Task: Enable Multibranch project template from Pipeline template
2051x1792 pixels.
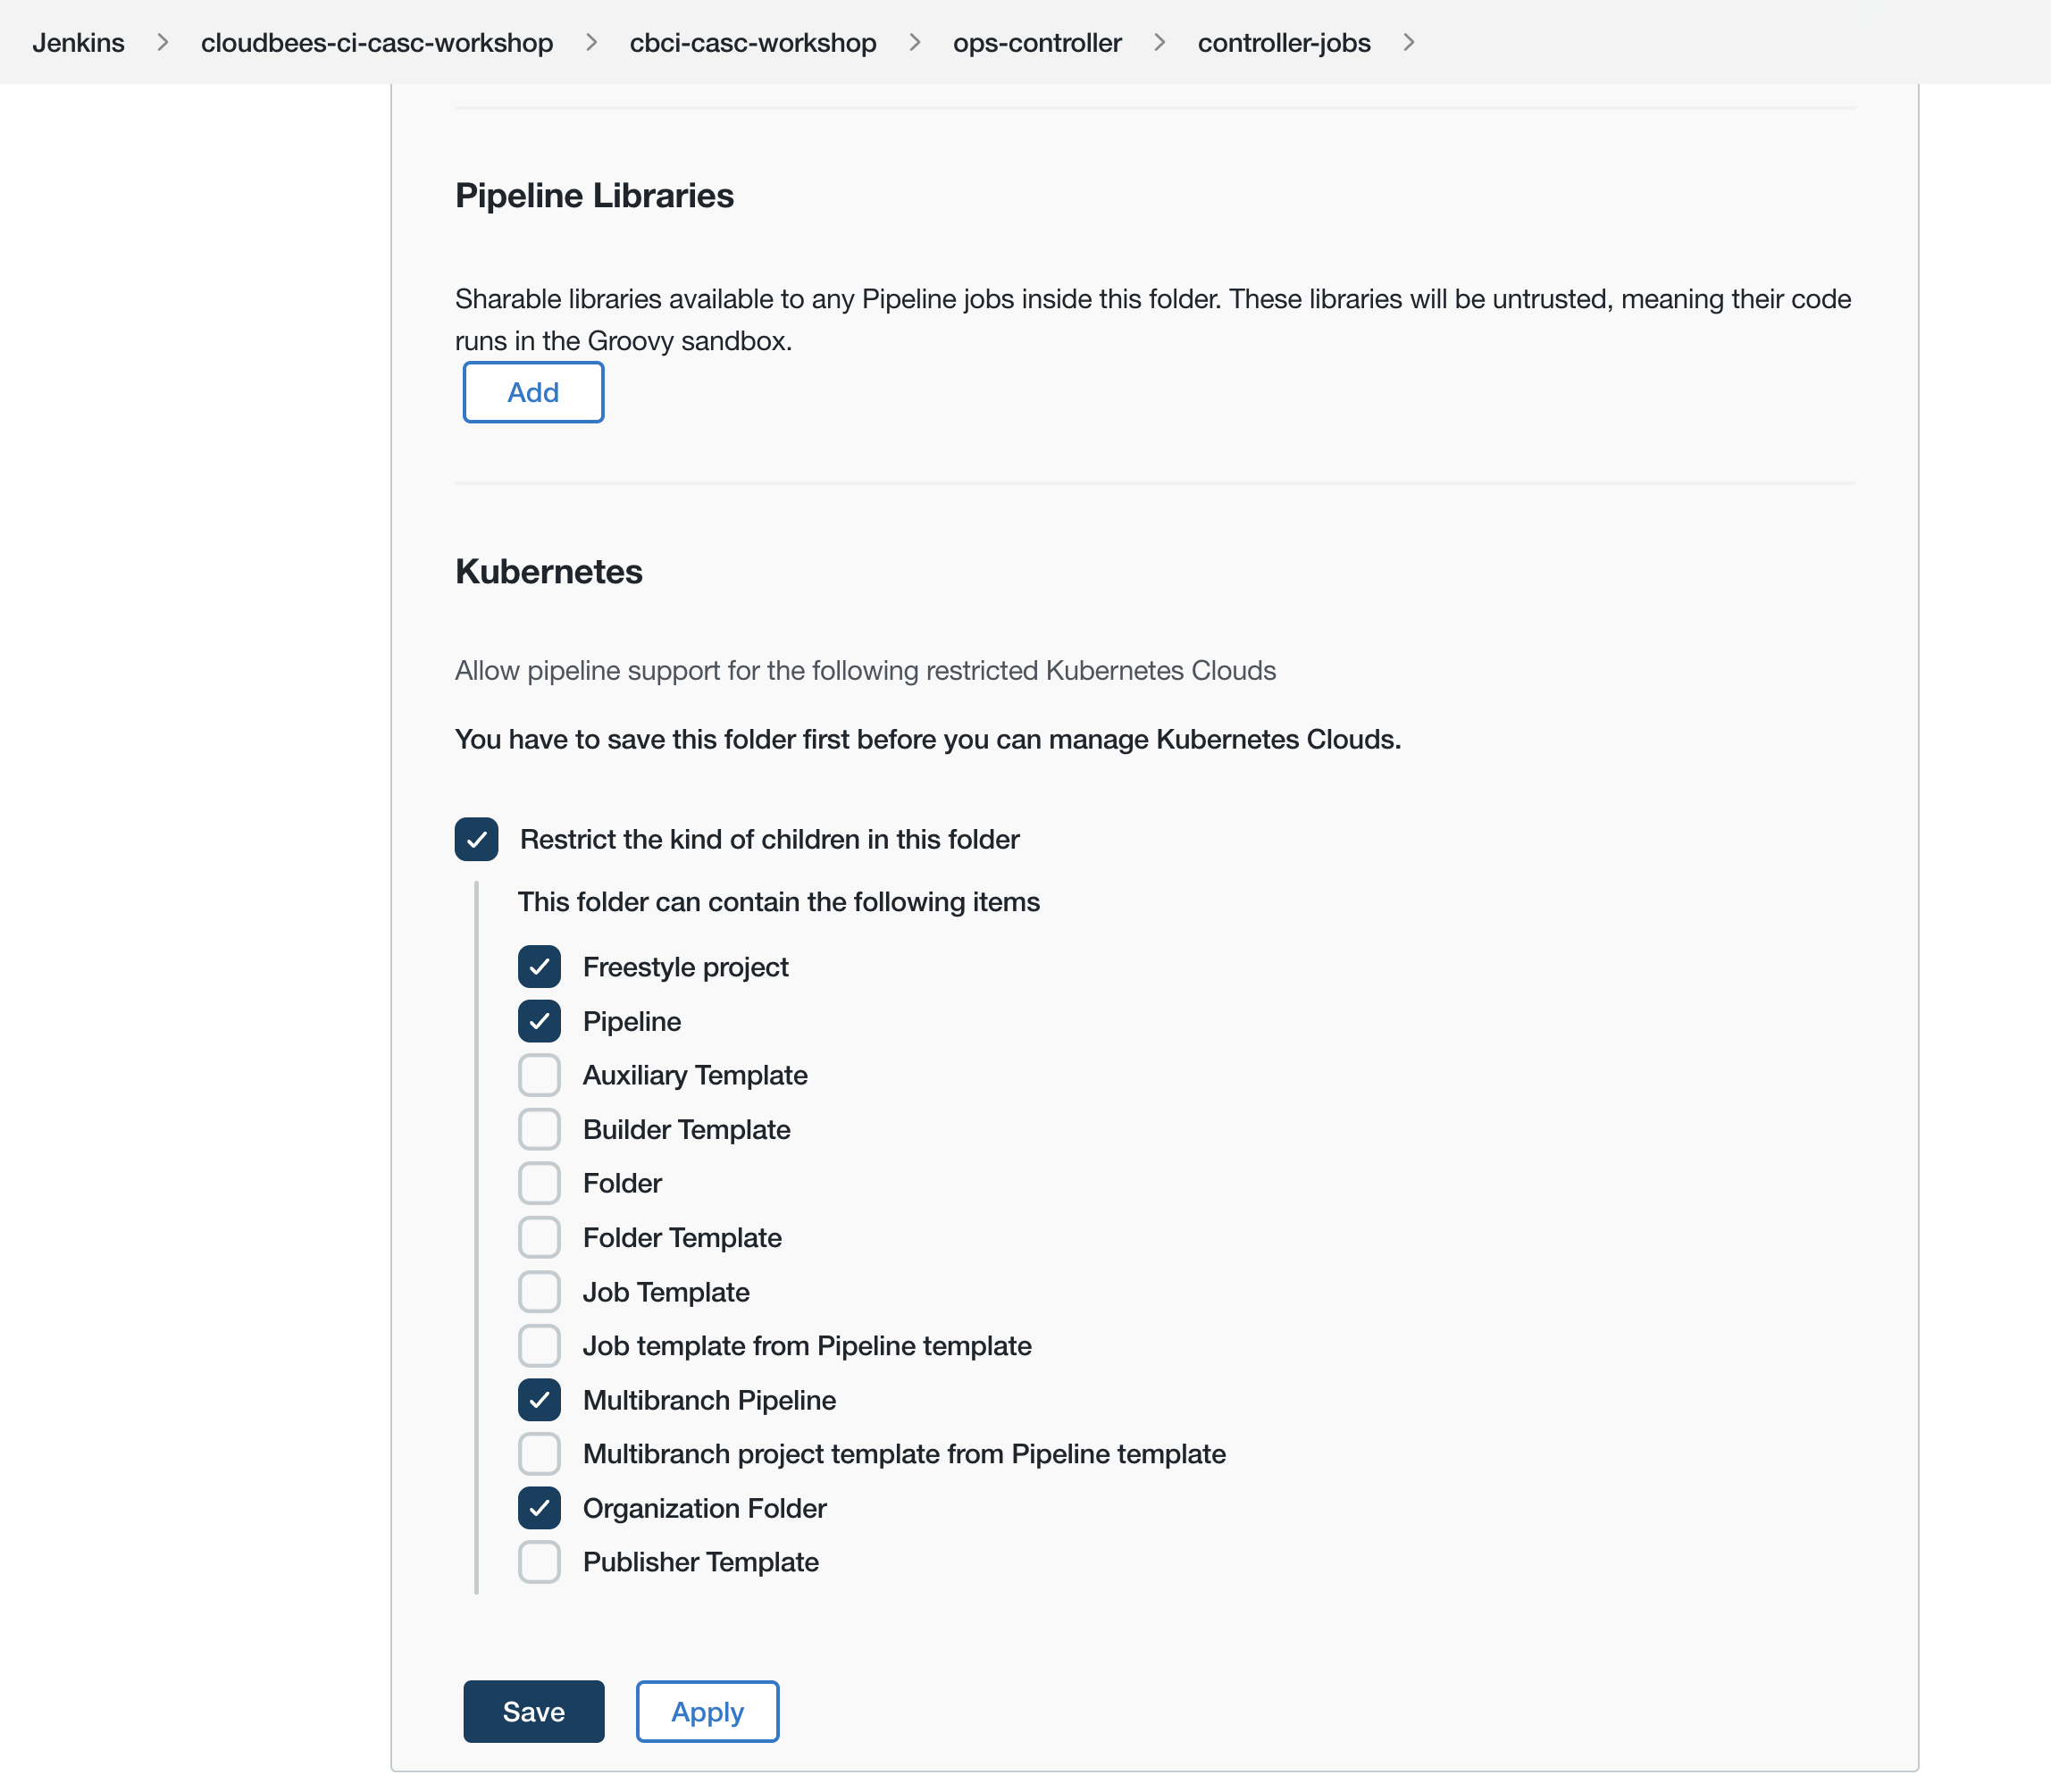Action: [539, 1454]
